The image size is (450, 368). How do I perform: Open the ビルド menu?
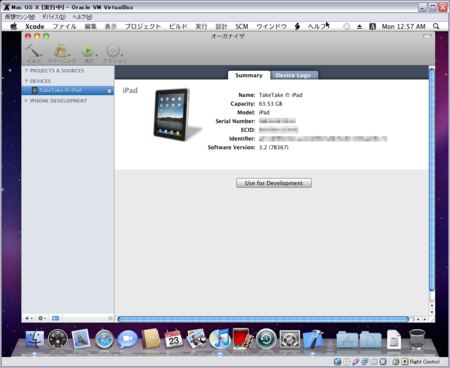click(x=178, y=27)
